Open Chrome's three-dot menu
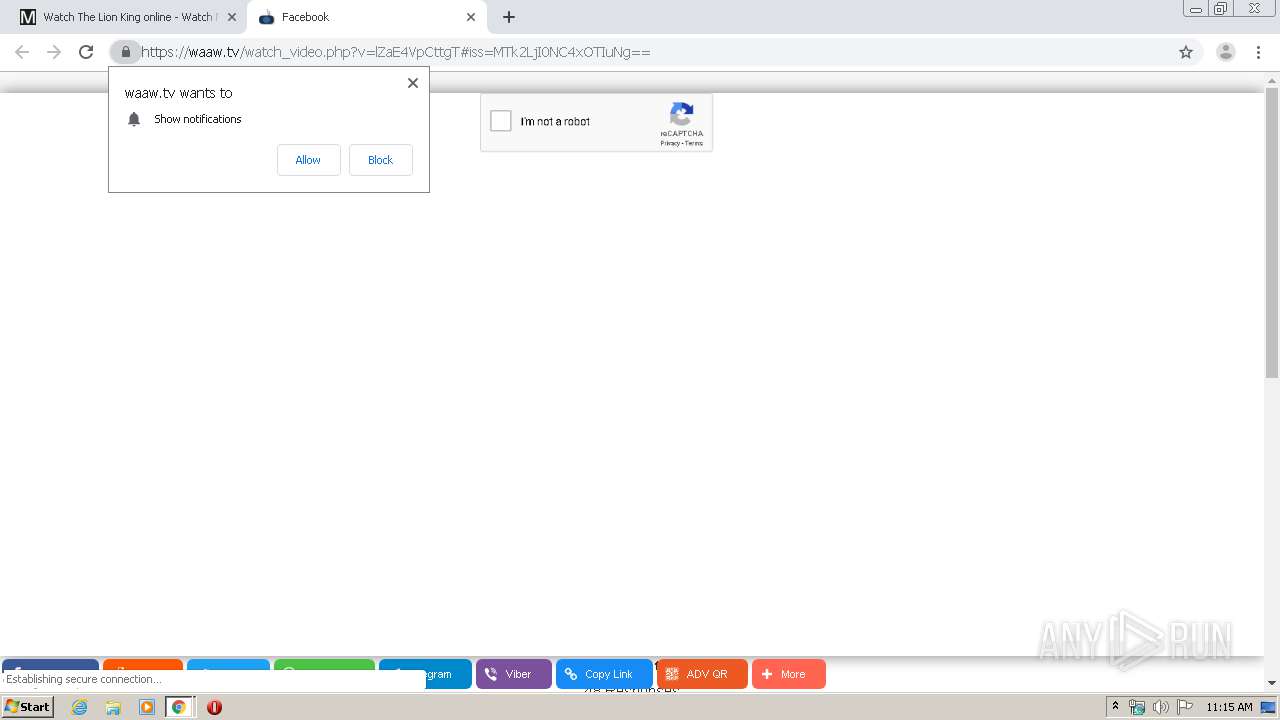Screen dimensions: 1280x720 click(1259, 52)
